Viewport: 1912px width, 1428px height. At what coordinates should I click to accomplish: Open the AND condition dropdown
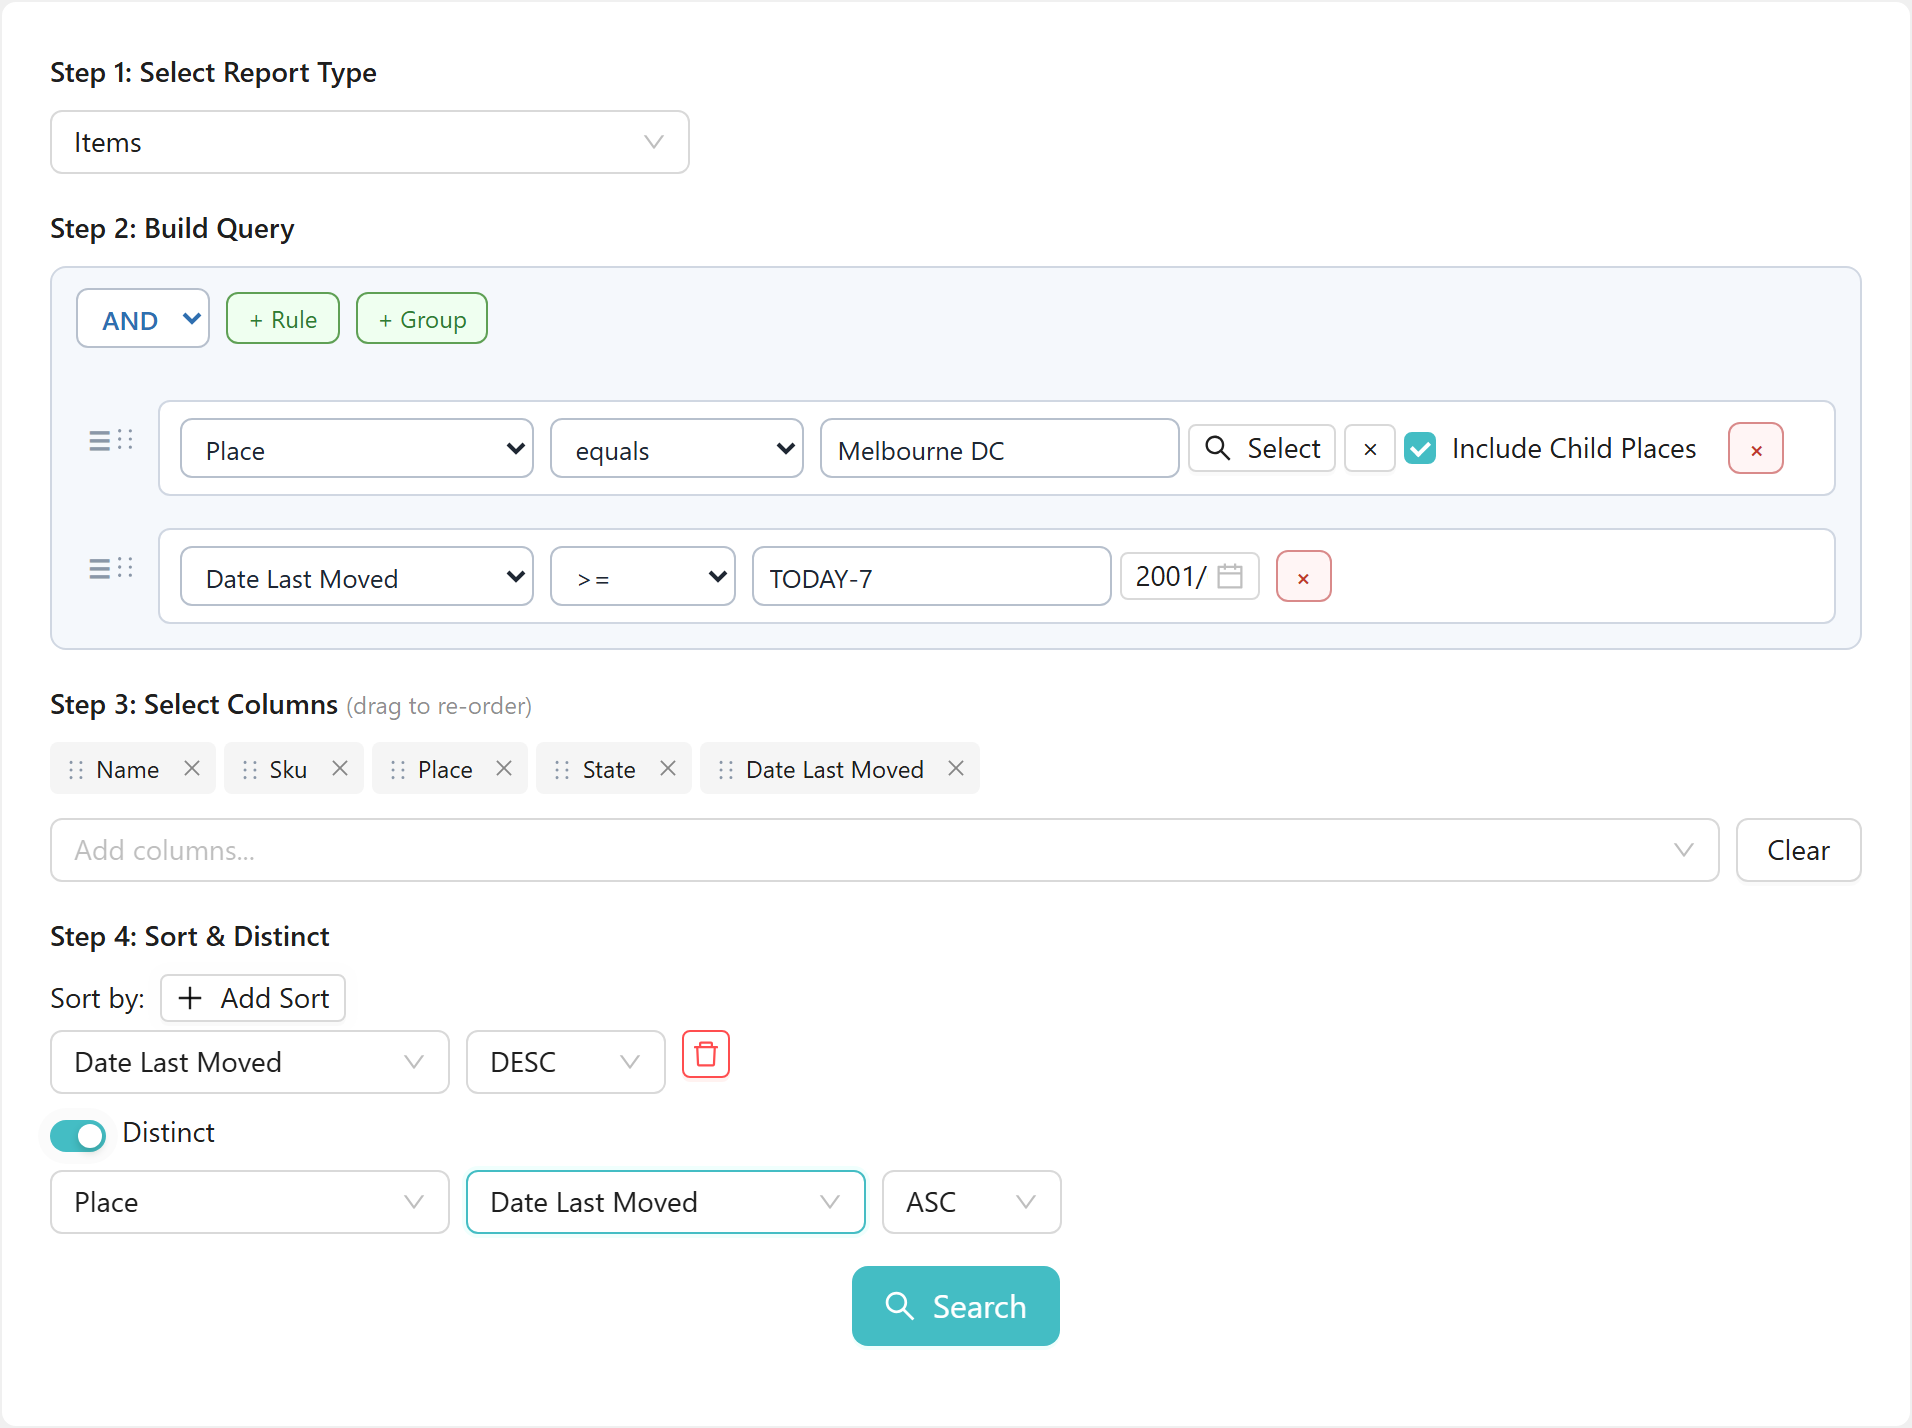(143, 319)
